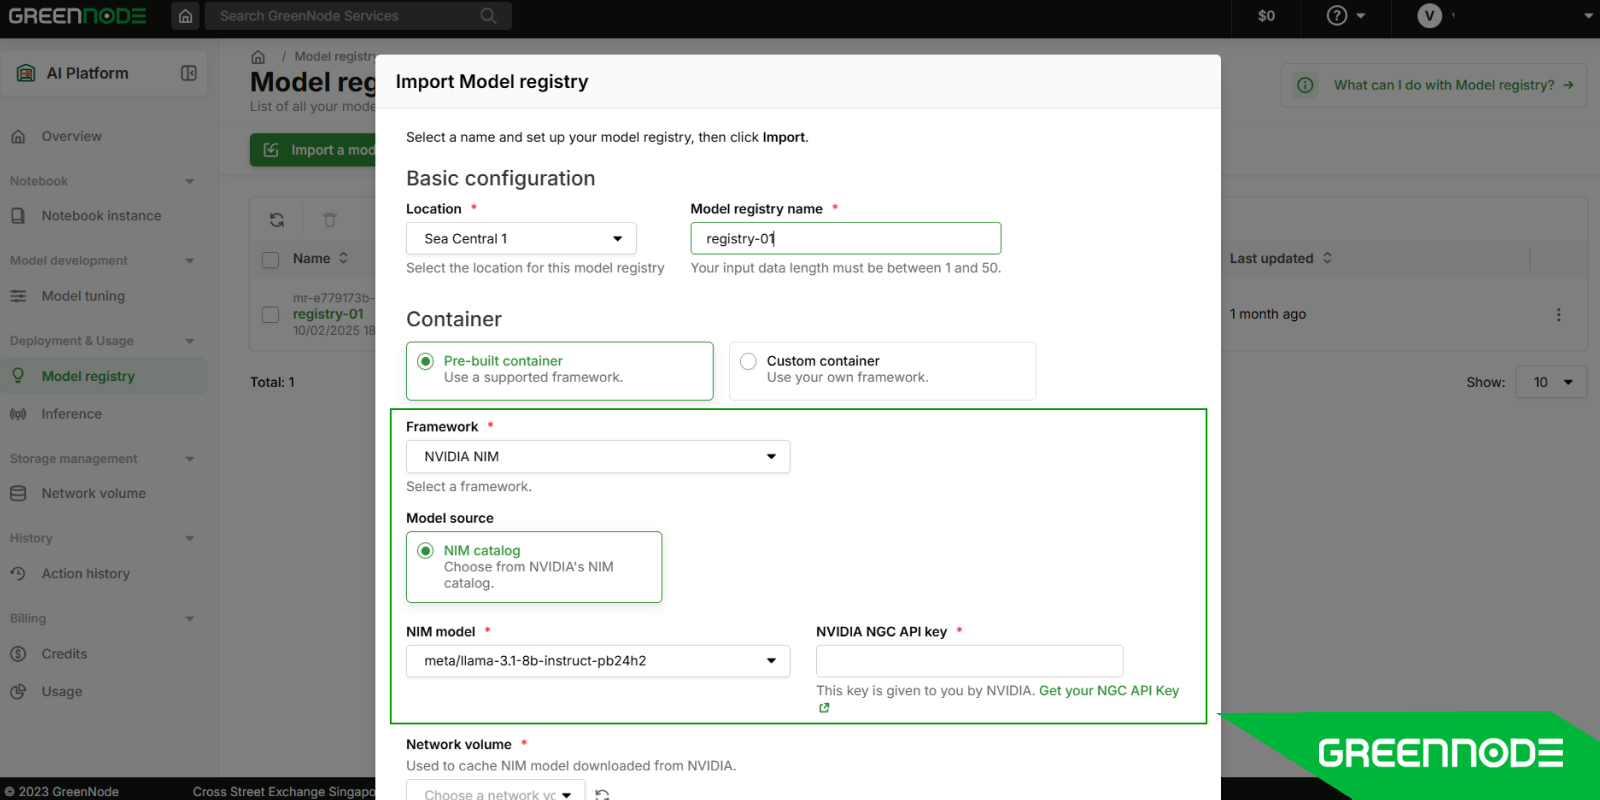
Task: Click the Model tuning sidebar icon
Action: [x=18, y=296]
